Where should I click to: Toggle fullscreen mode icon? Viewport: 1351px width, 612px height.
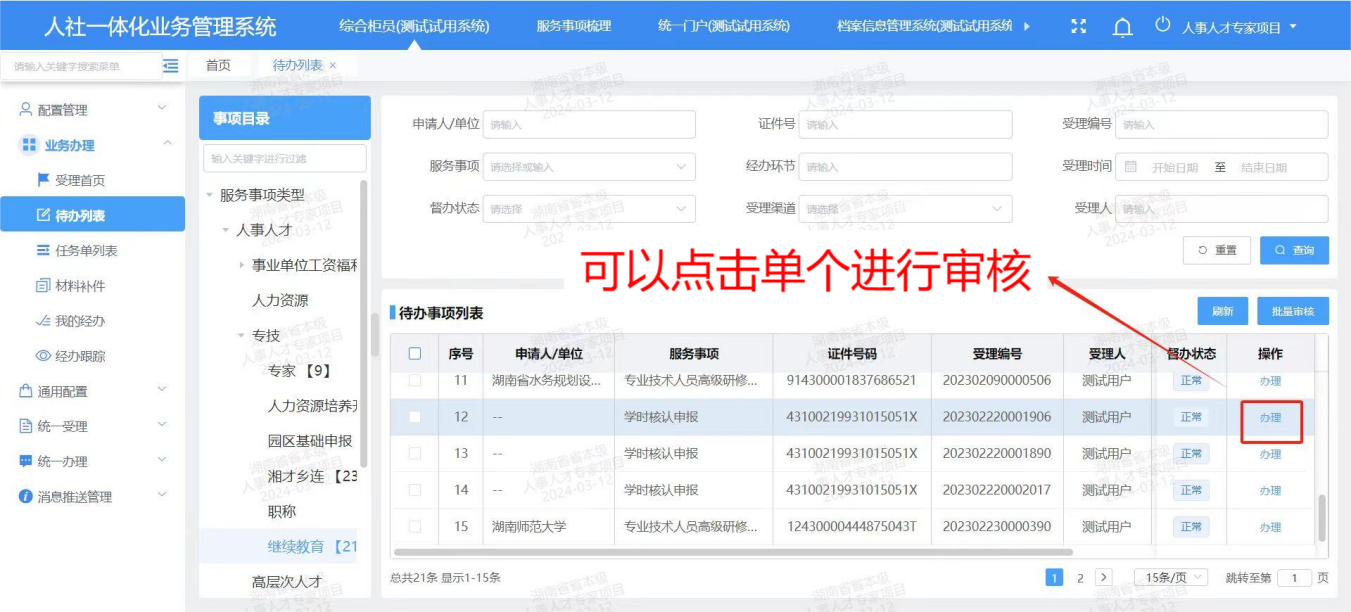pyautogui.click(x=1078, y=27)
